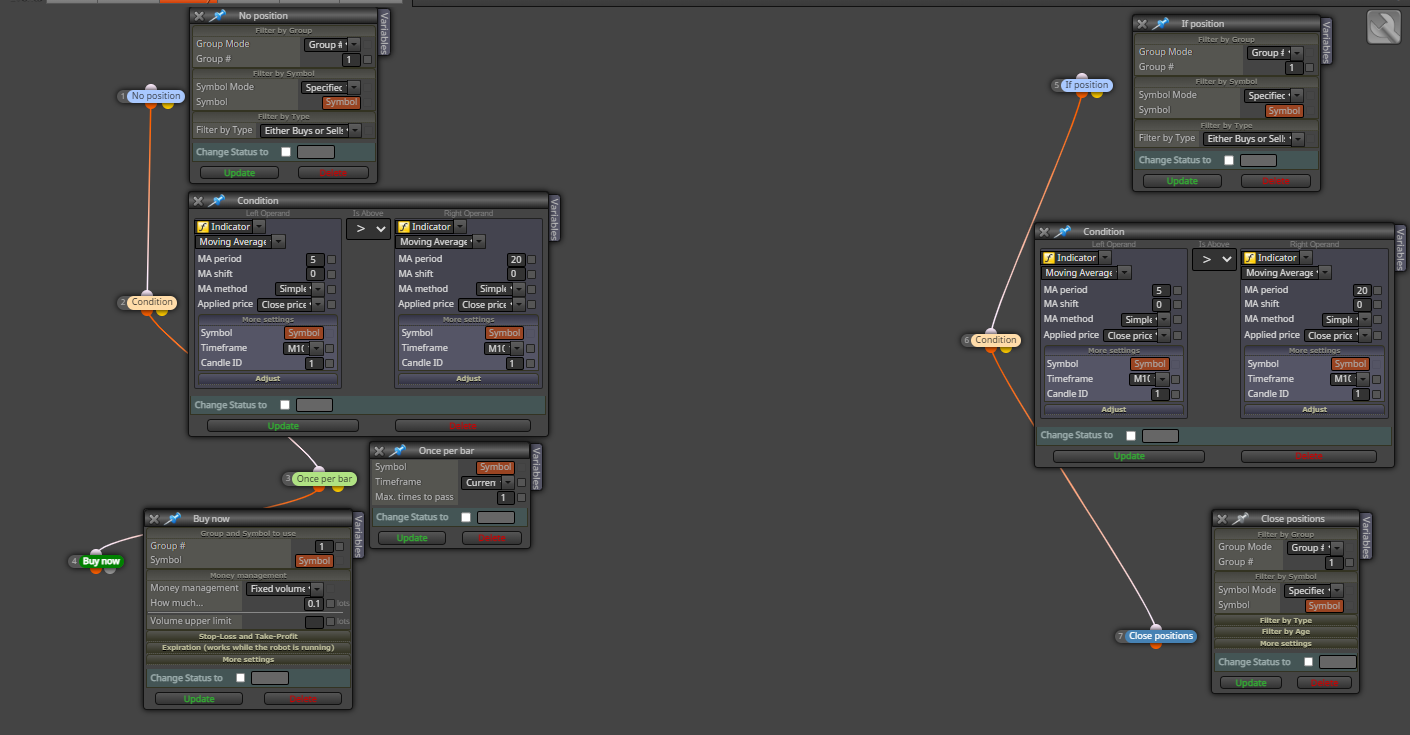The height and width of the screenshot is (735, 1410).
Task: Select the No position block node
Action: (x=156, y=96)
